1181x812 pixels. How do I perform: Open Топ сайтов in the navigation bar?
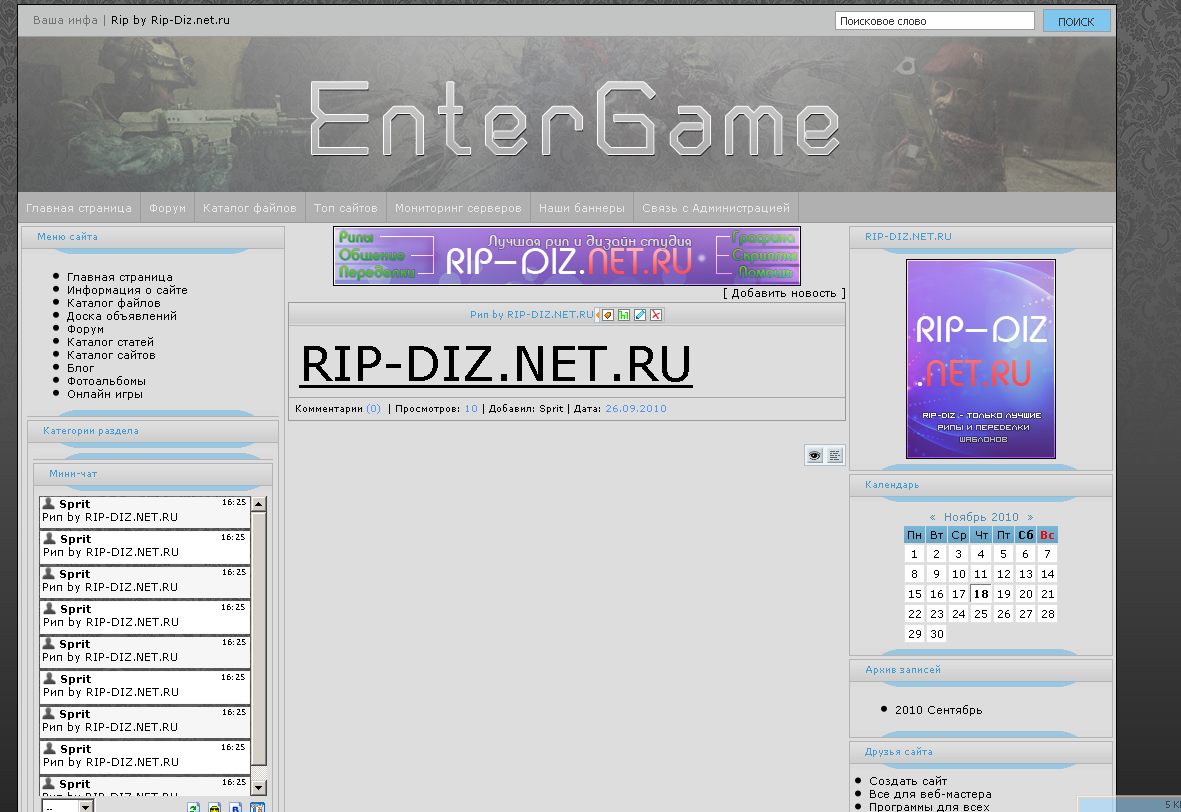tap(346, 208)
